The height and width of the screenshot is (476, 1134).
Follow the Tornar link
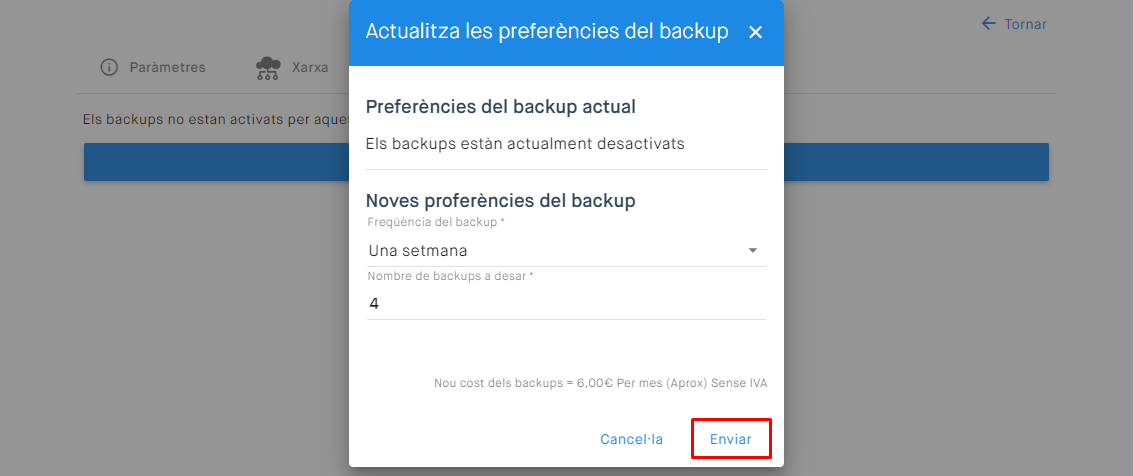click(x=1025, y=24)
